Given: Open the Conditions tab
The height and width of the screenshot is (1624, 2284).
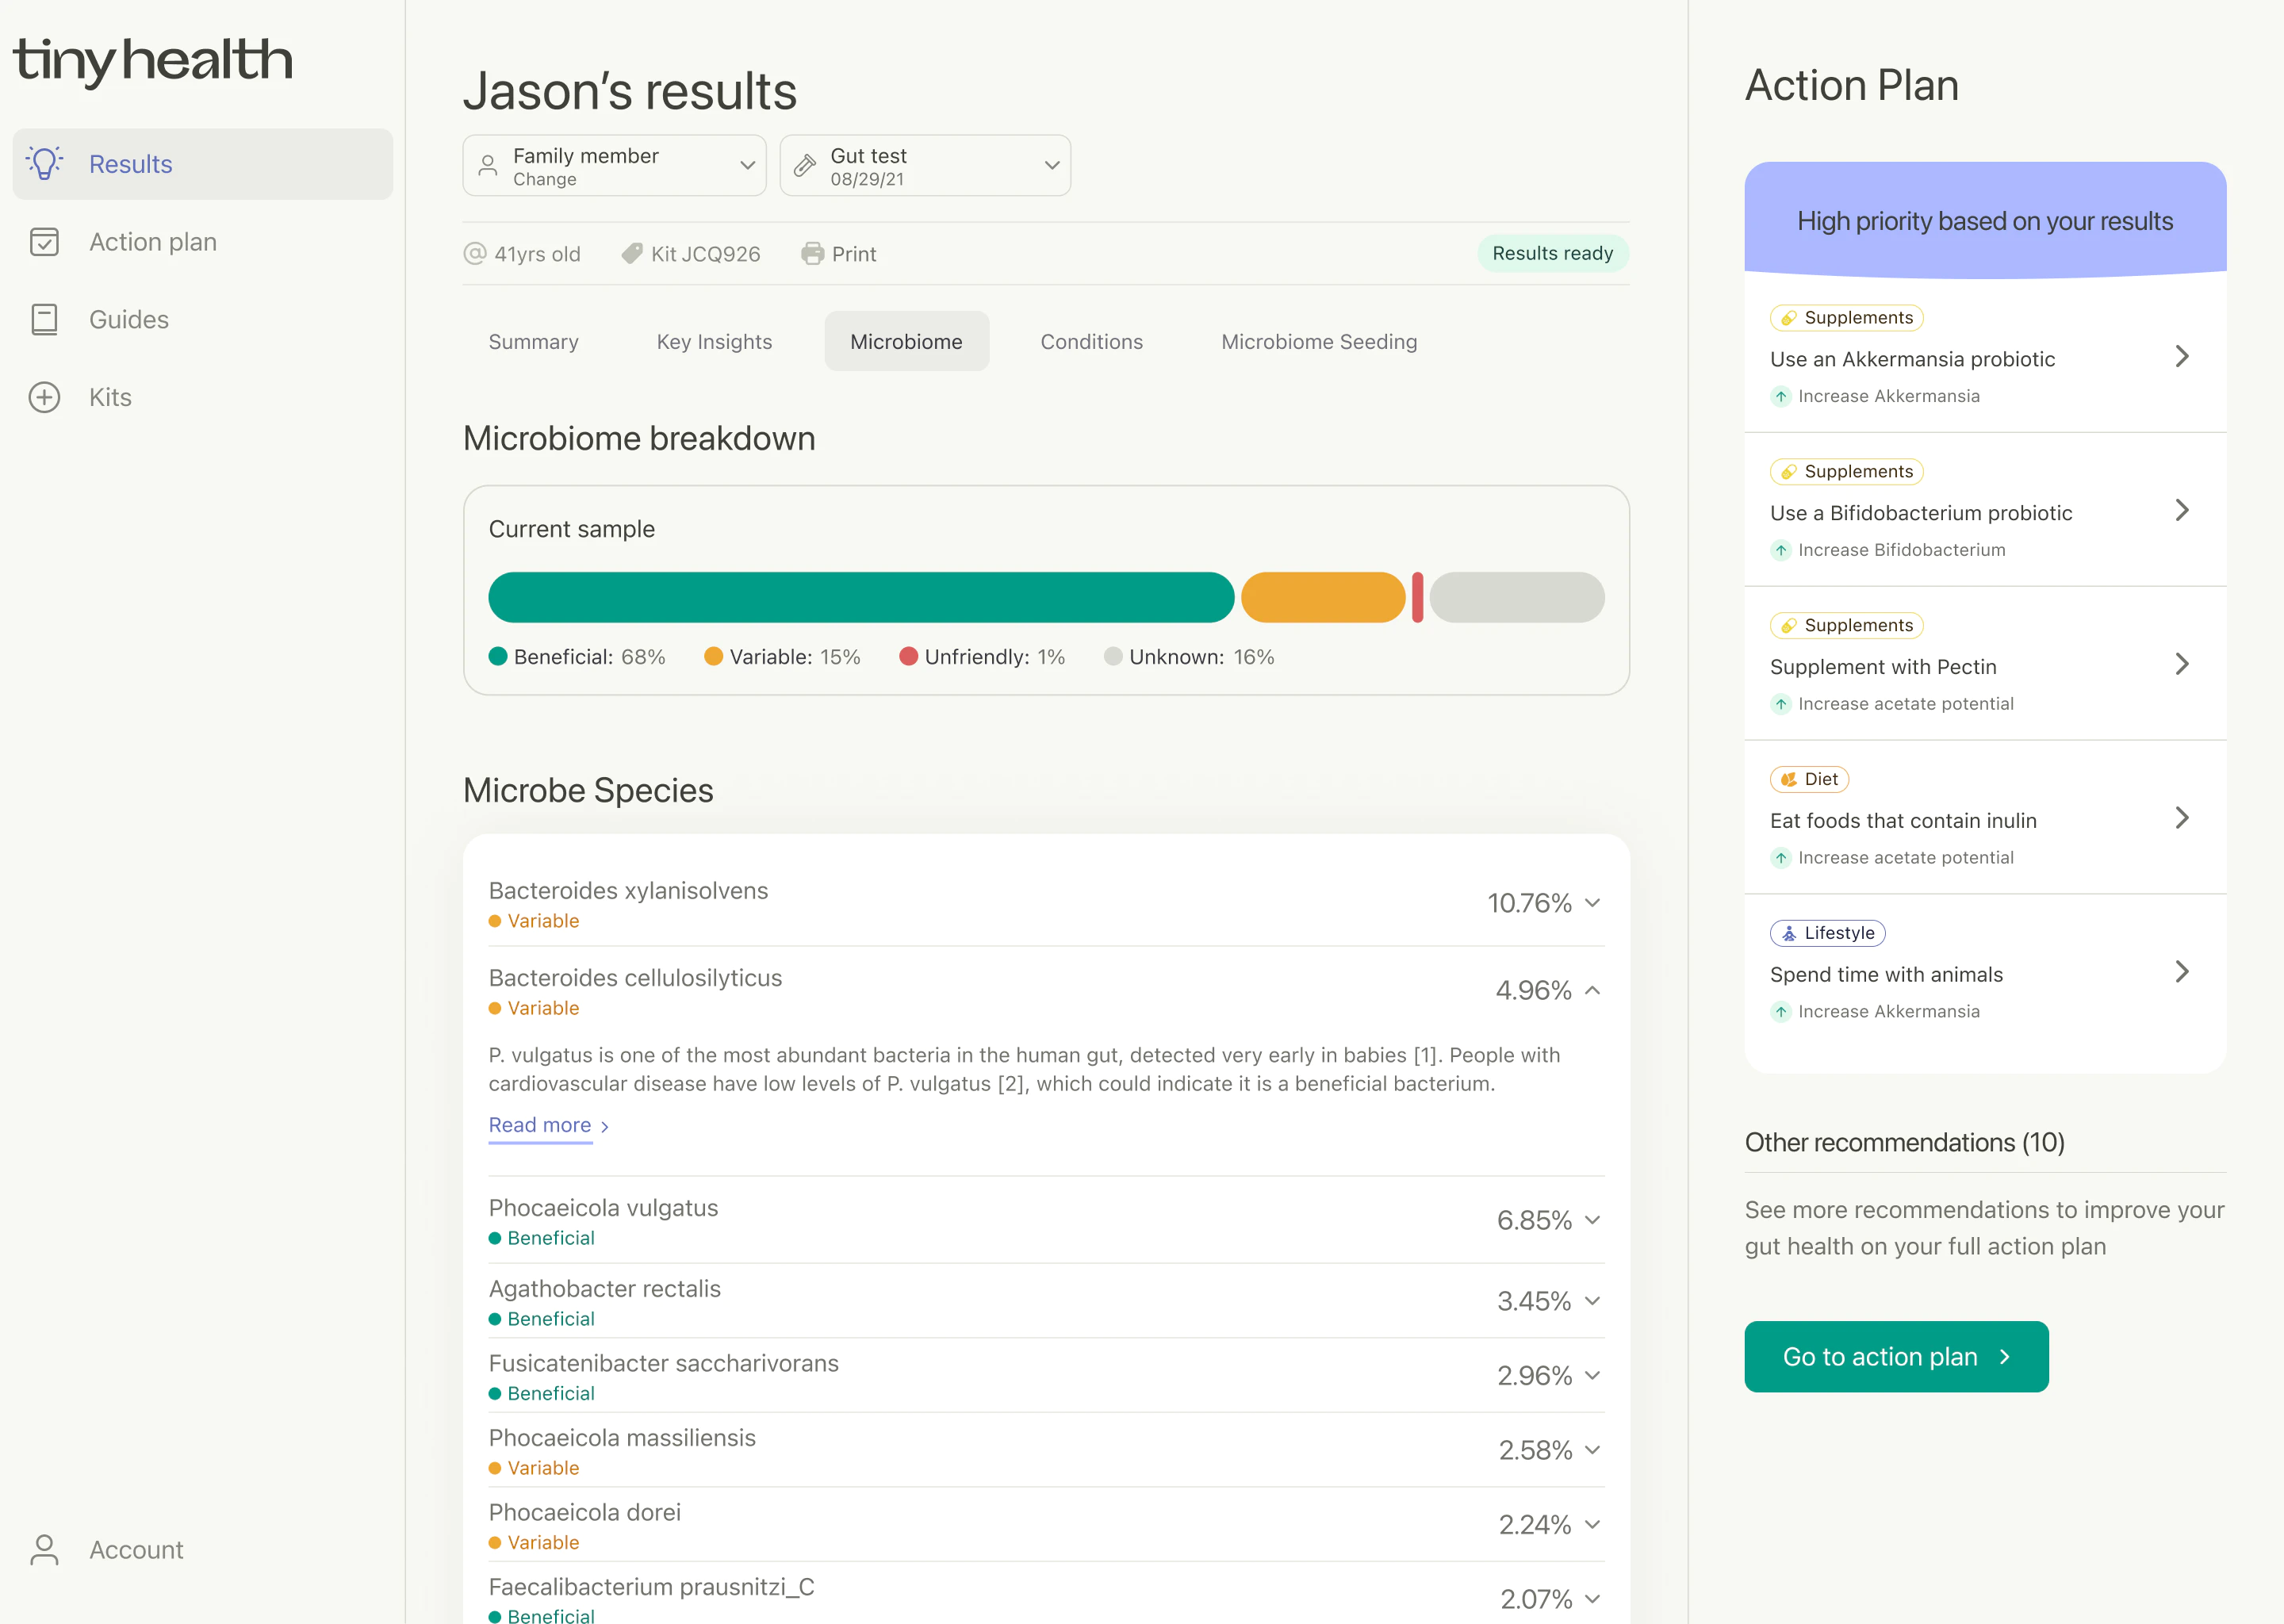Looking at the screenshot, I should pos(1091,341).
